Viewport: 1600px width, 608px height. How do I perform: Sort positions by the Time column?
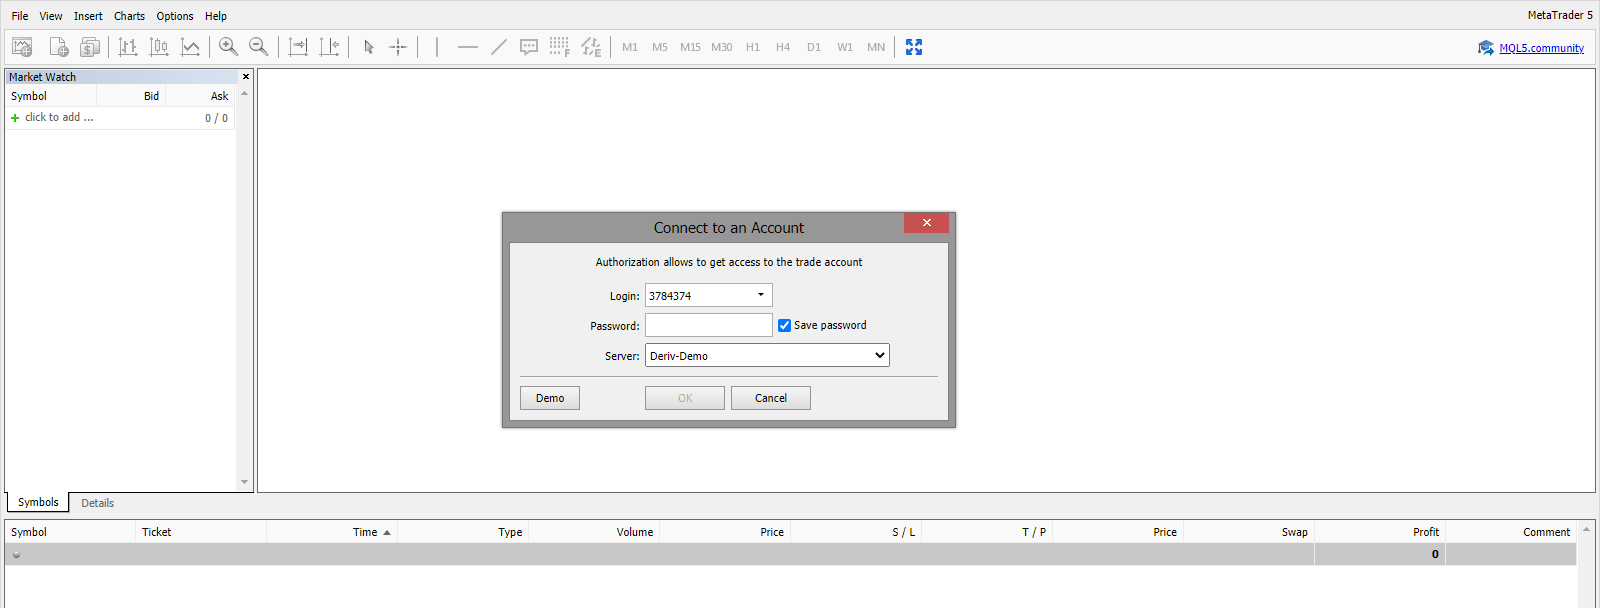point(365,532)
